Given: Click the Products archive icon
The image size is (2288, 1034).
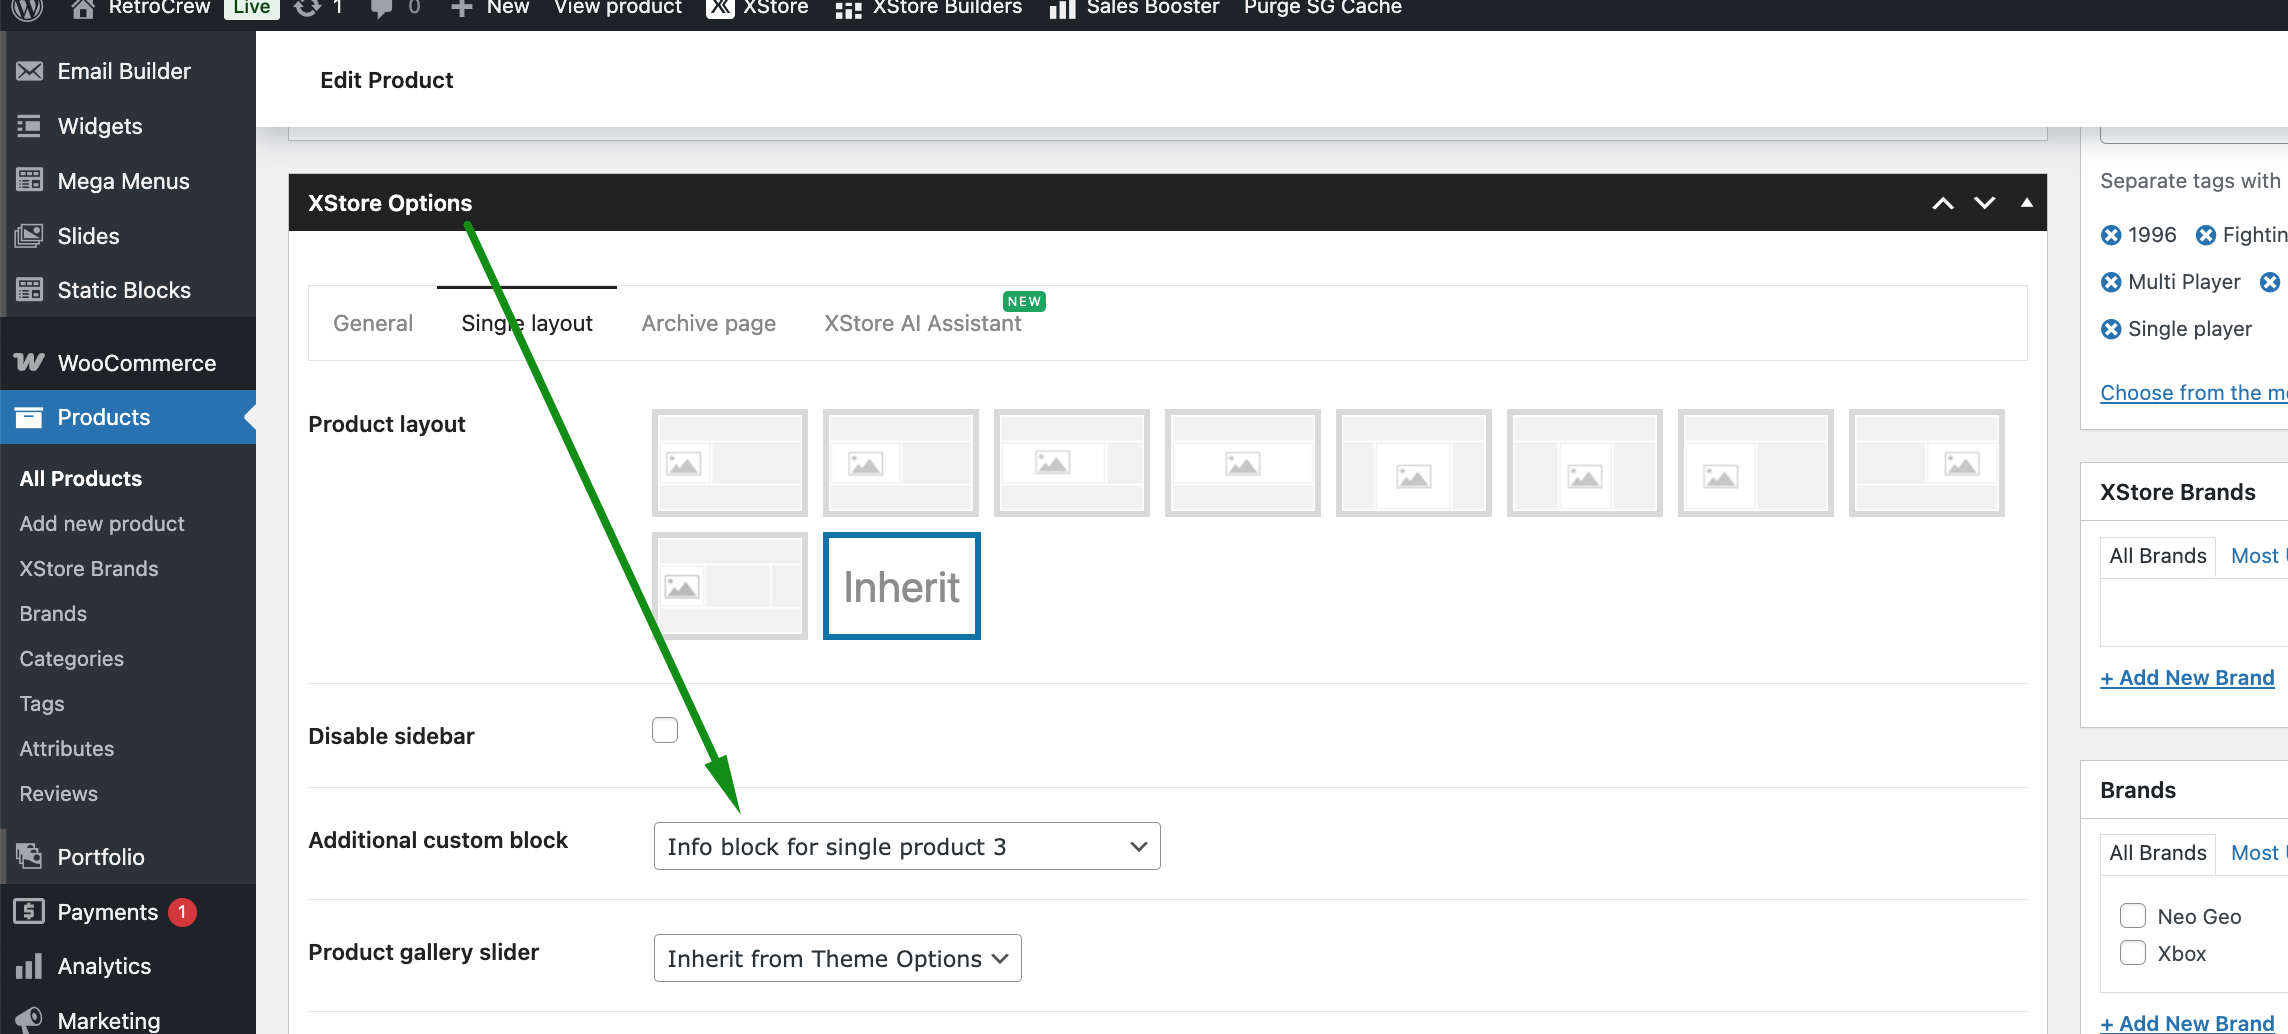Looking at the screenshot, I should tap(29, 417).
